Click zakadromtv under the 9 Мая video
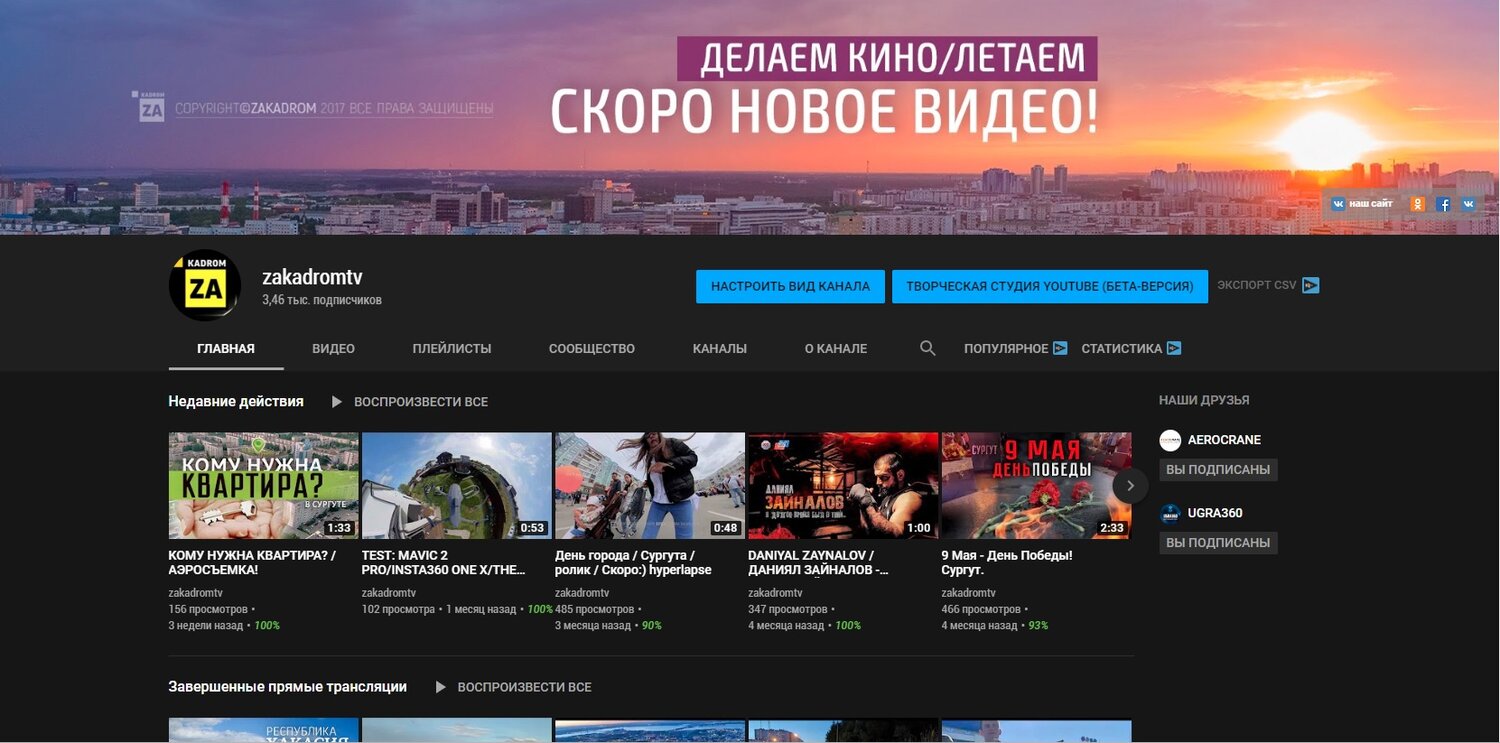Viewport: 1500px width, 743px height. (x=968, y=593)
